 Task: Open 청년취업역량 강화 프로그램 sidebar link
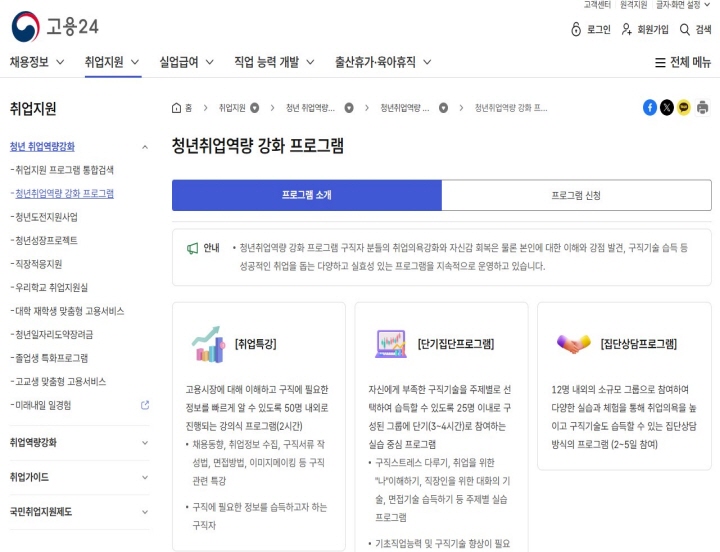[x=62, y=193]
